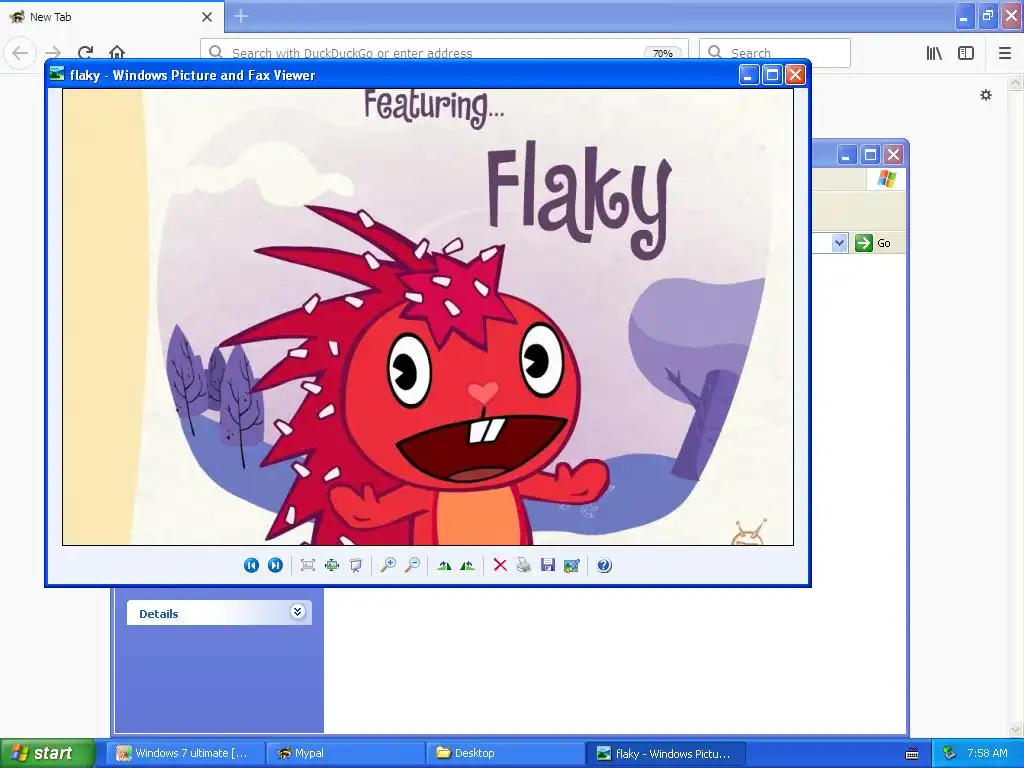Select the New Tab browser tab
The height and width of the screenshot is (768, 1024).
[112, 17]
